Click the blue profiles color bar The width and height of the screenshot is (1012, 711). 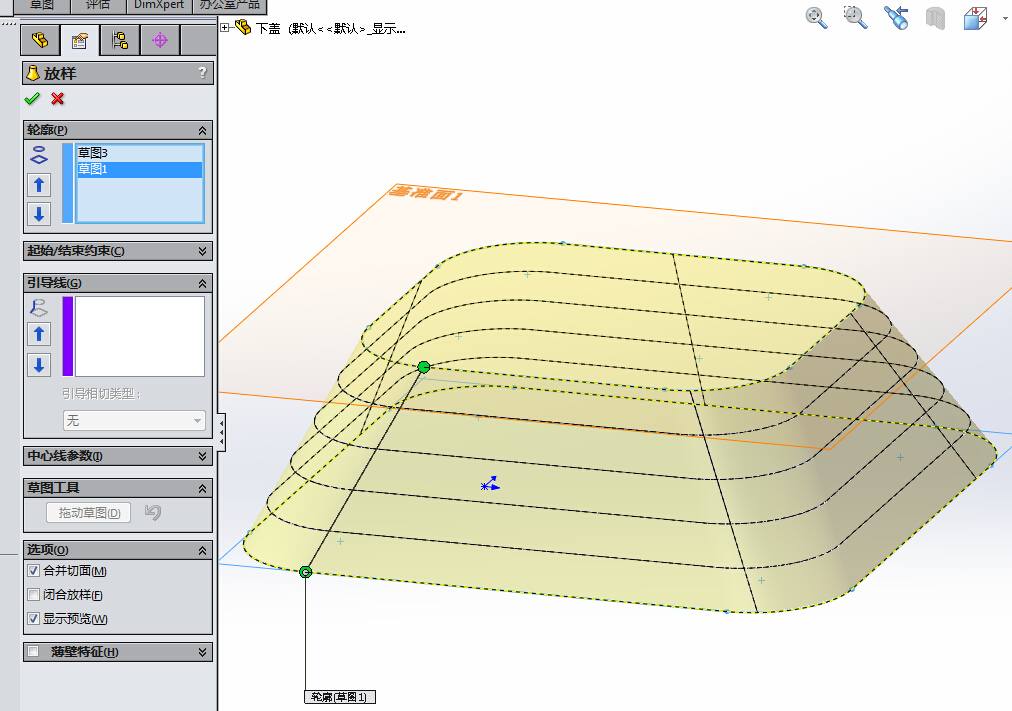pyautogui.click(x=67, y=183)
